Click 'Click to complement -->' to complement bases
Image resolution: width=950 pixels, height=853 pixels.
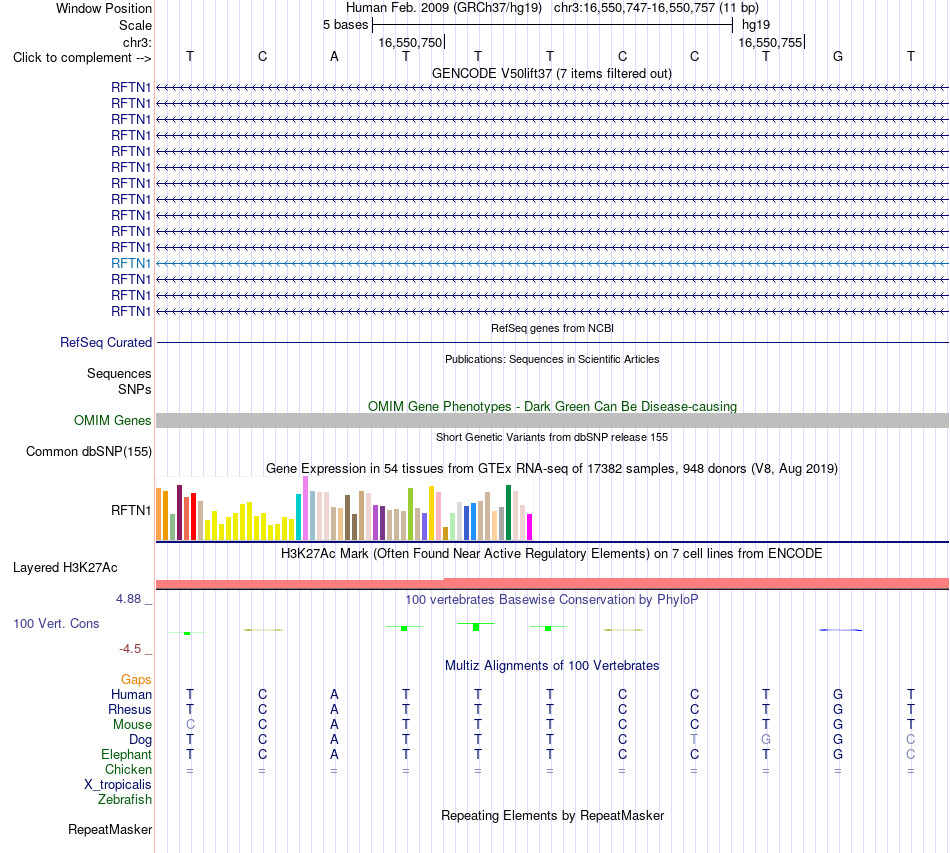tap(82, 58)
